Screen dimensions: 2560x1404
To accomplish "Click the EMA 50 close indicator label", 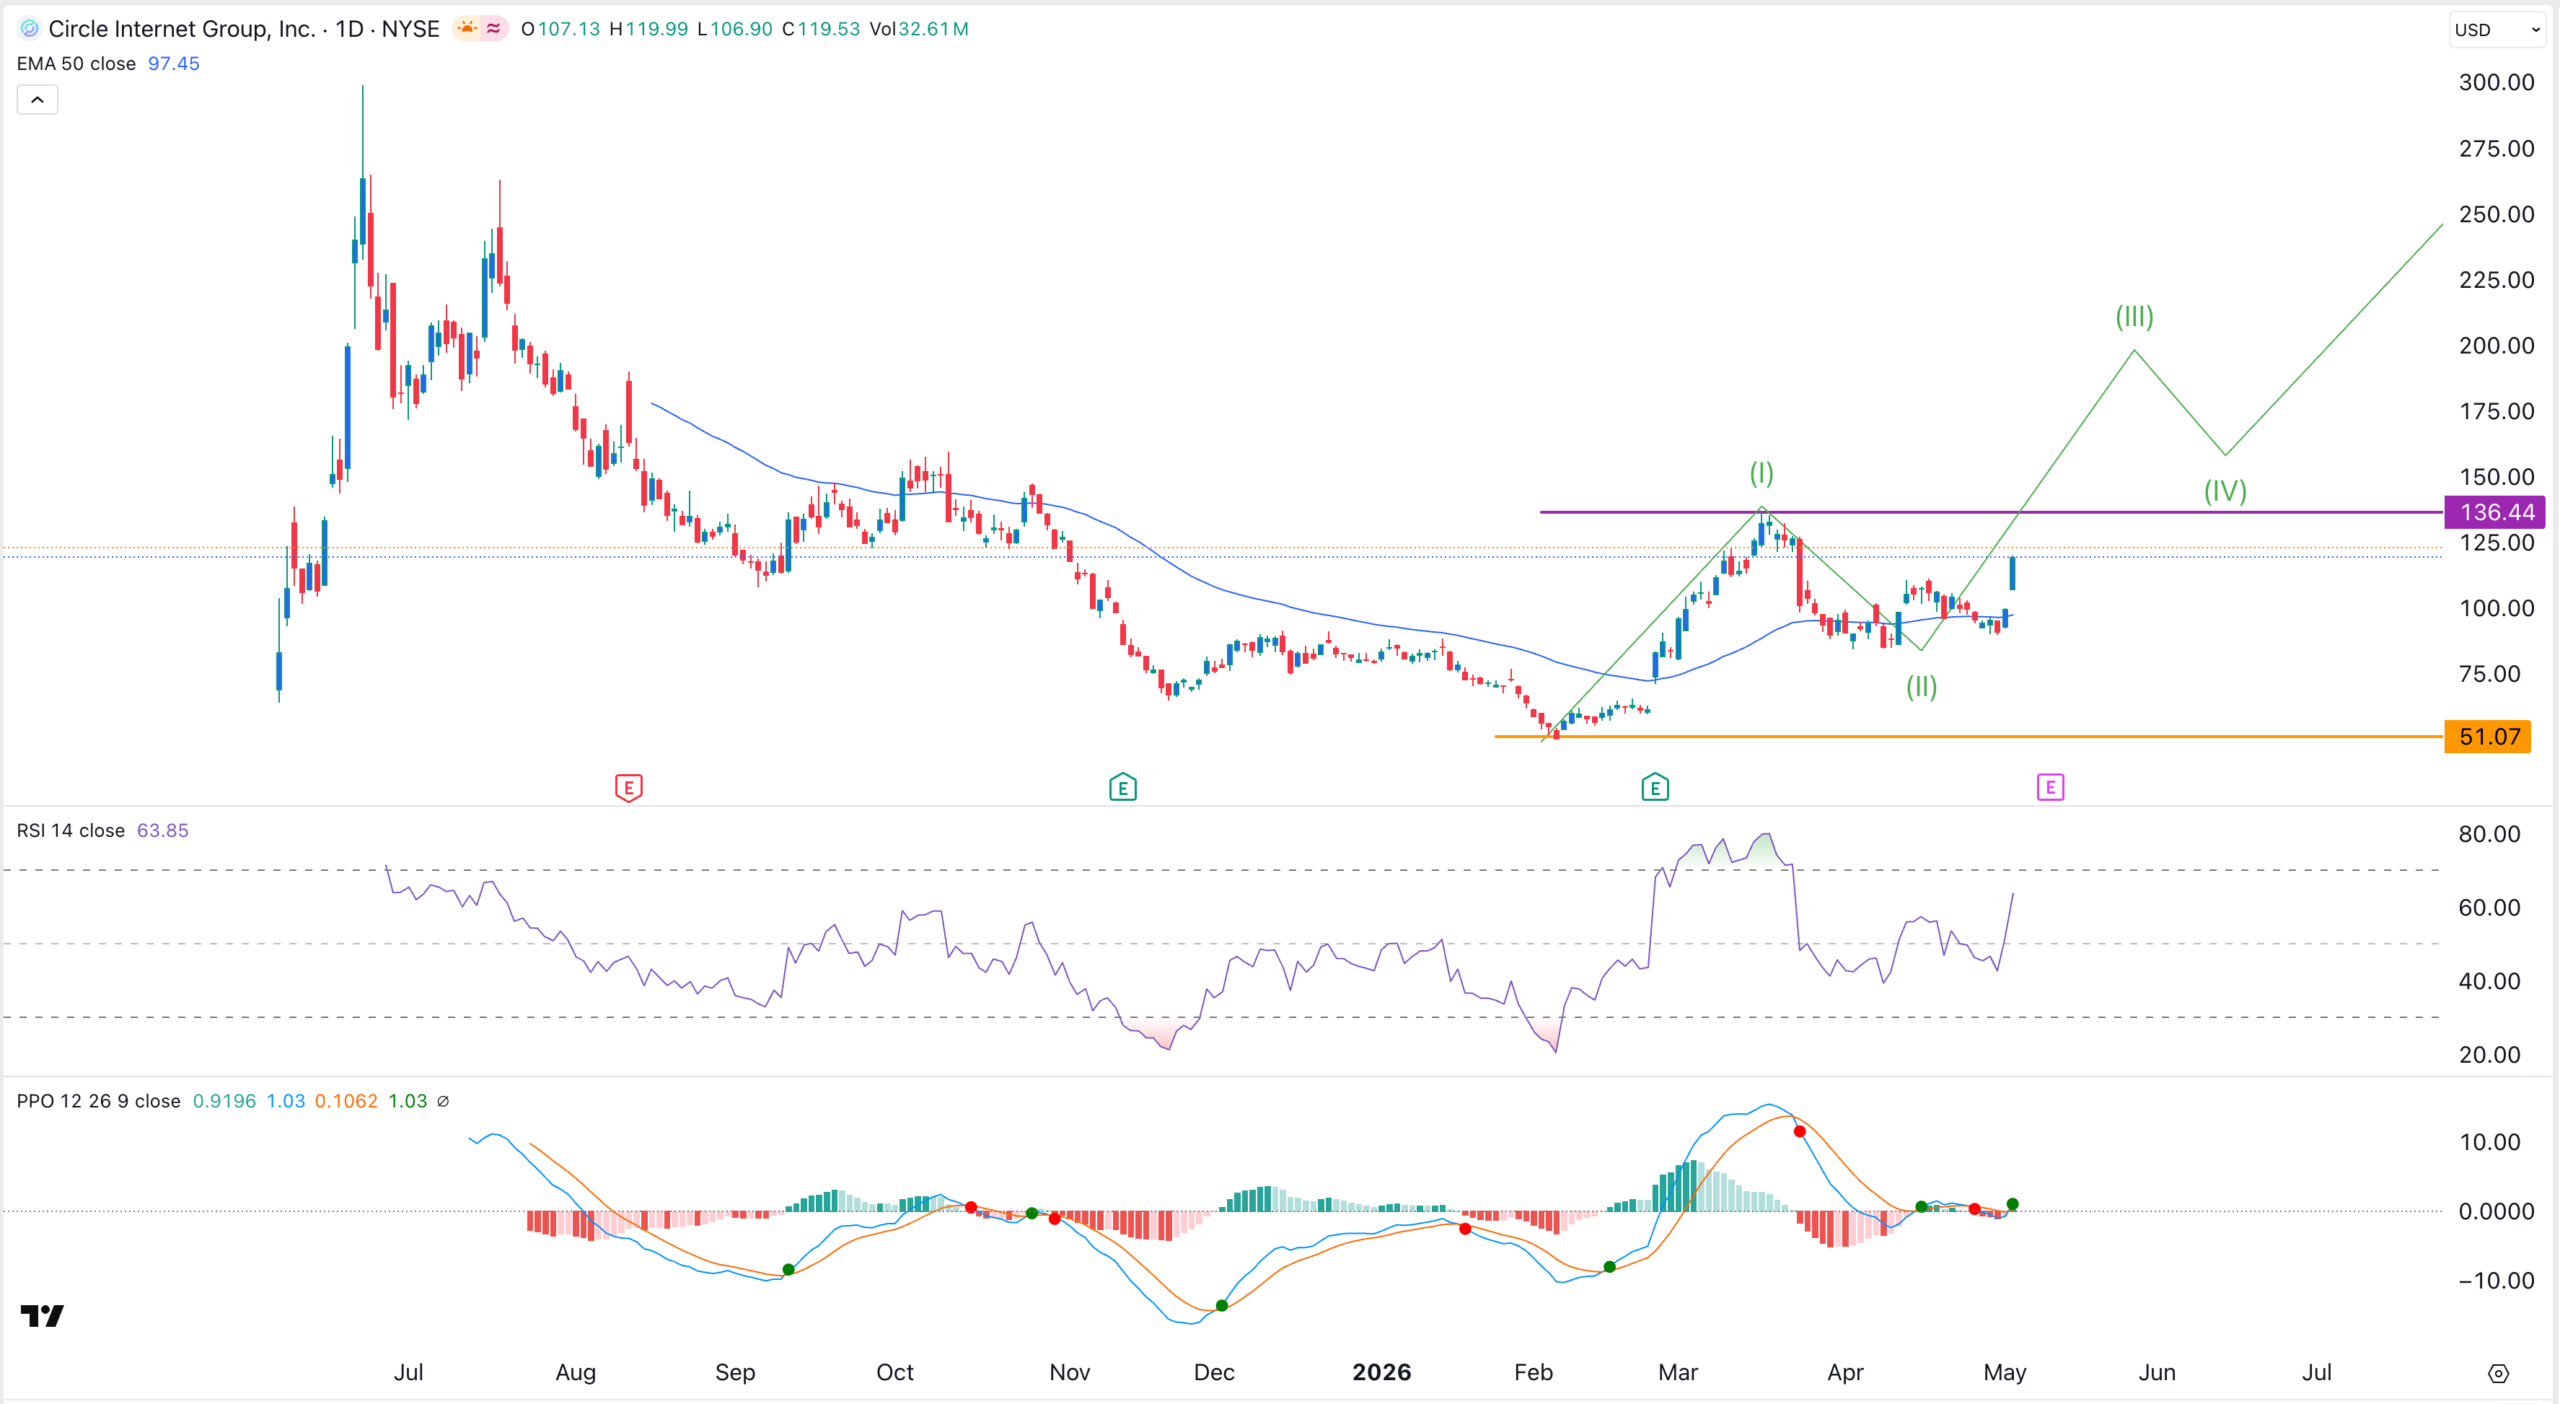I will 76,64.
